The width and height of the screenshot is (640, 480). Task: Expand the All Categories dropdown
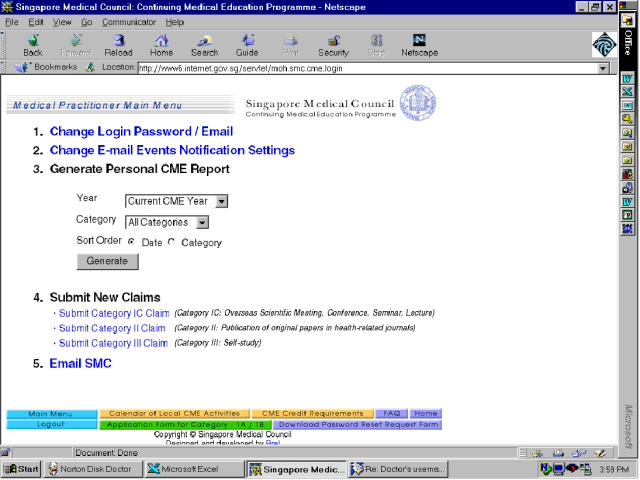coord(167,222)
